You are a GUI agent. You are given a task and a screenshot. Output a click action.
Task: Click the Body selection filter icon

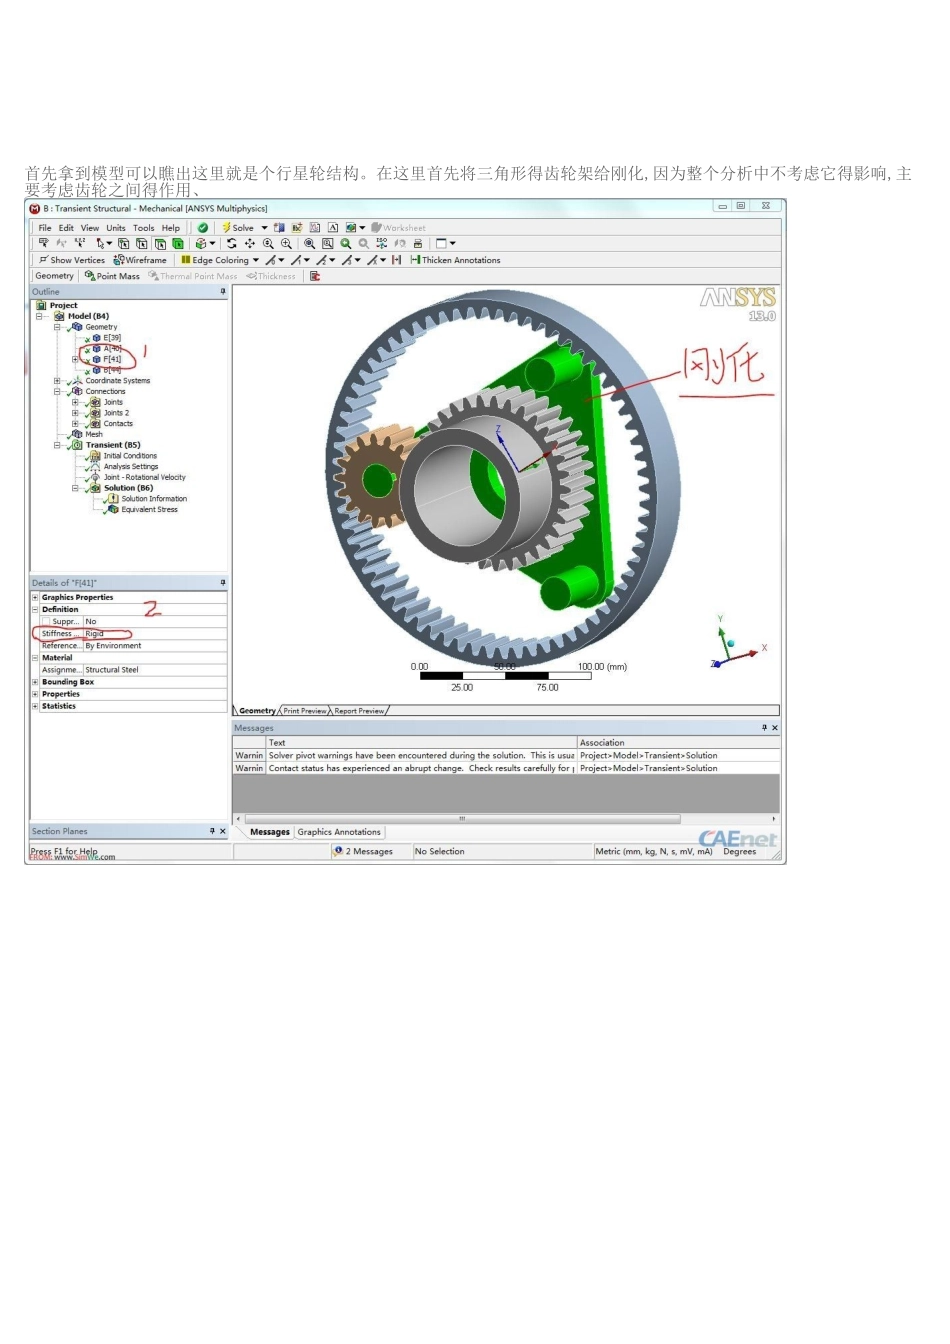[x=178, y=243]
